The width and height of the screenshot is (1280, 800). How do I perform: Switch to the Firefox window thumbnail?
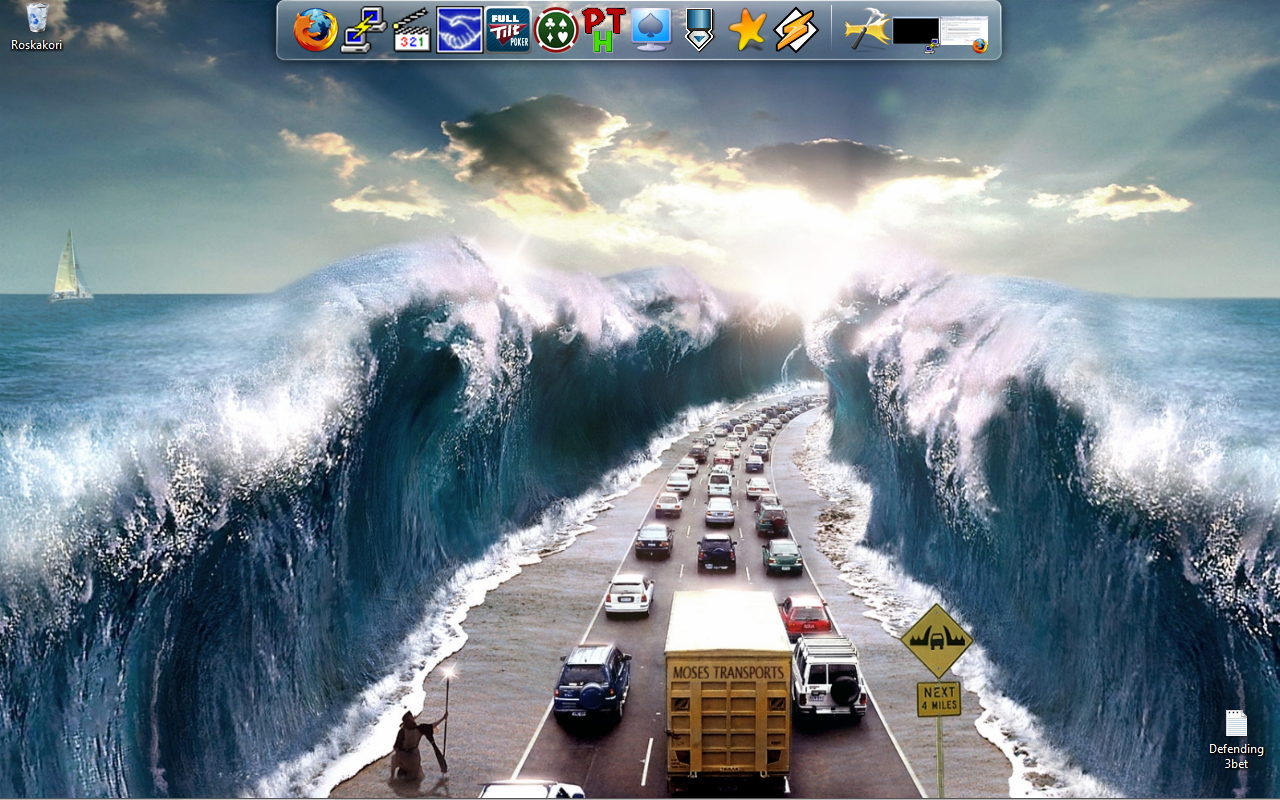pos(964,31)
